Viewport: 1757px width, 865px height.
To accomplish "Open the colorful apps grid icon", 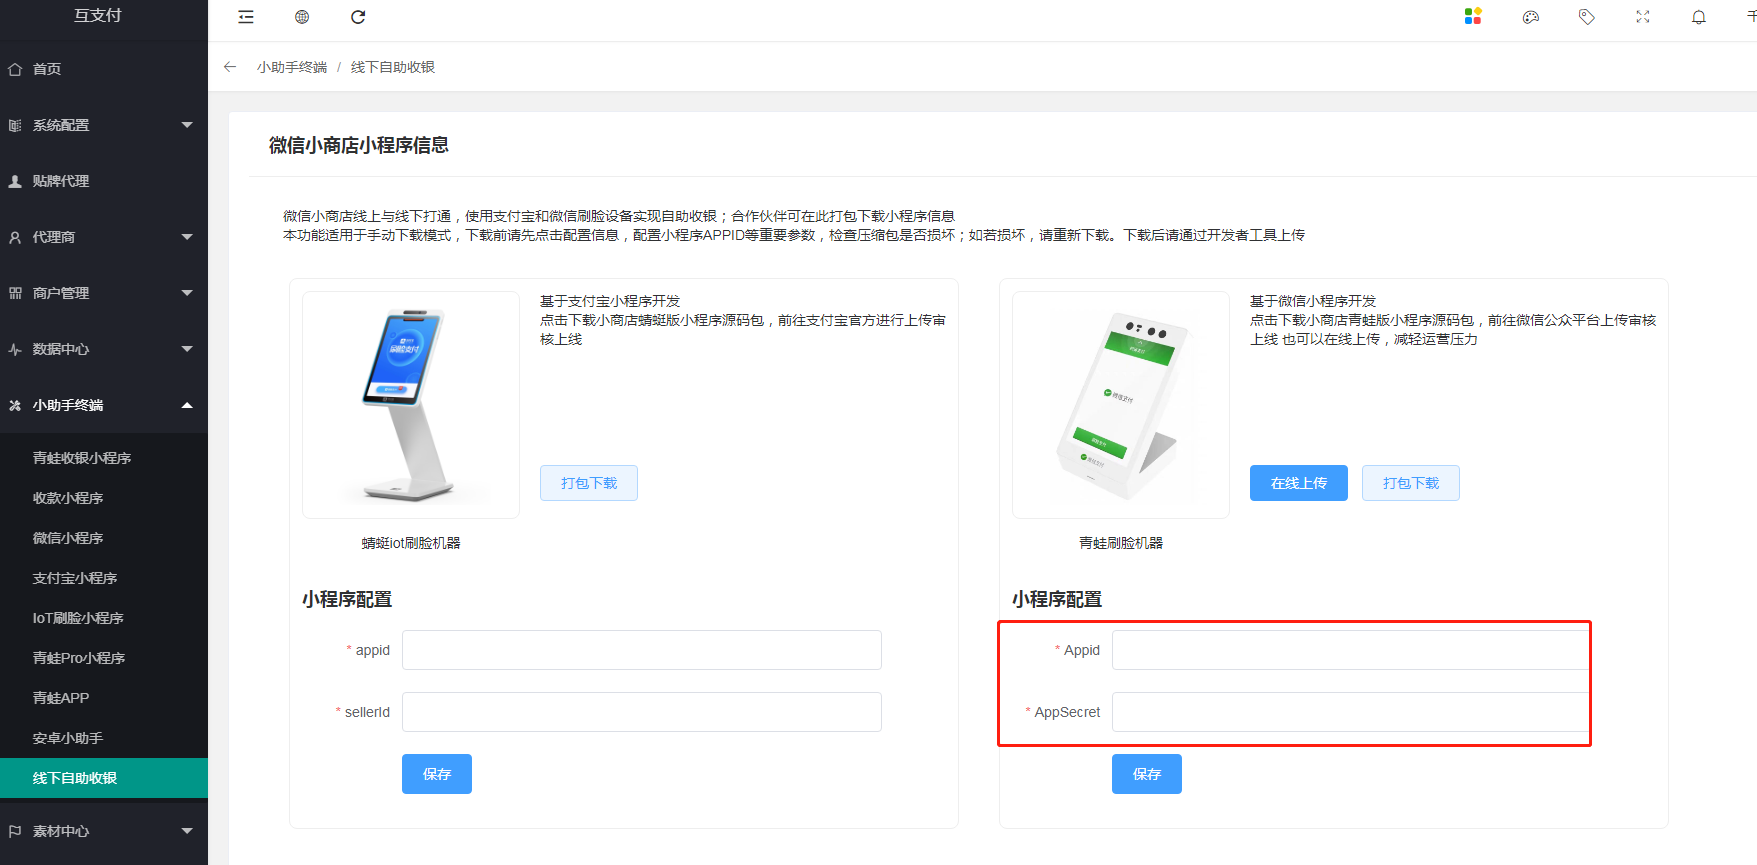I will (1473, 16).
